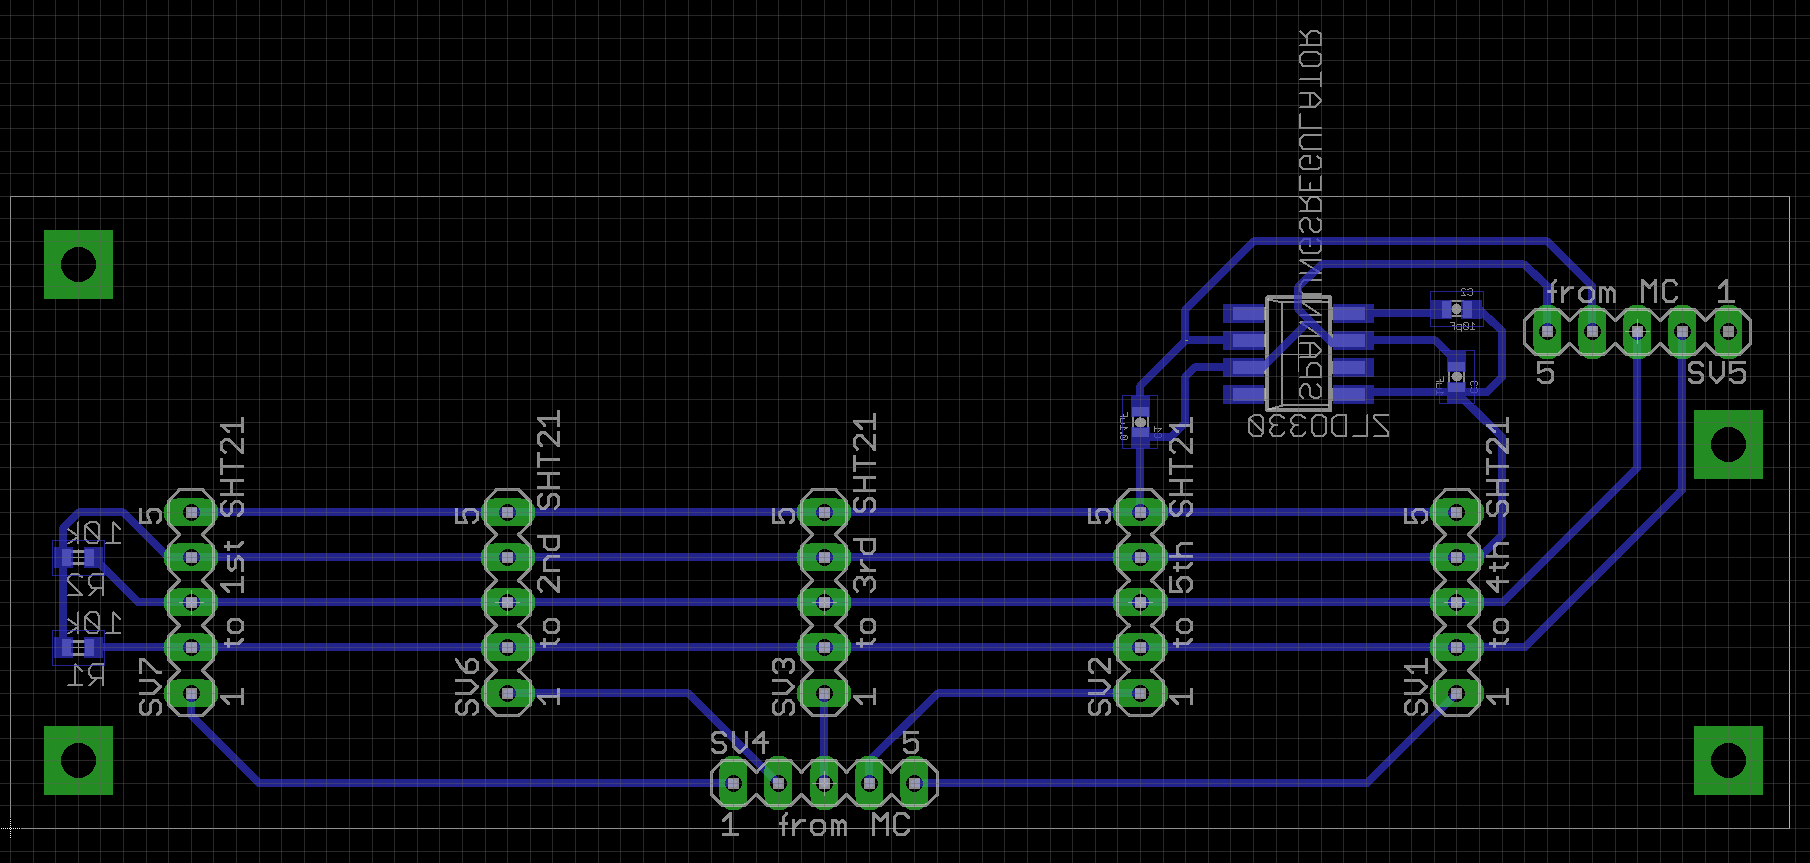Viewport: 1810px width, 863px height.
Task: Select capacitor C2 labeled 10pF
Action: 1456,309
